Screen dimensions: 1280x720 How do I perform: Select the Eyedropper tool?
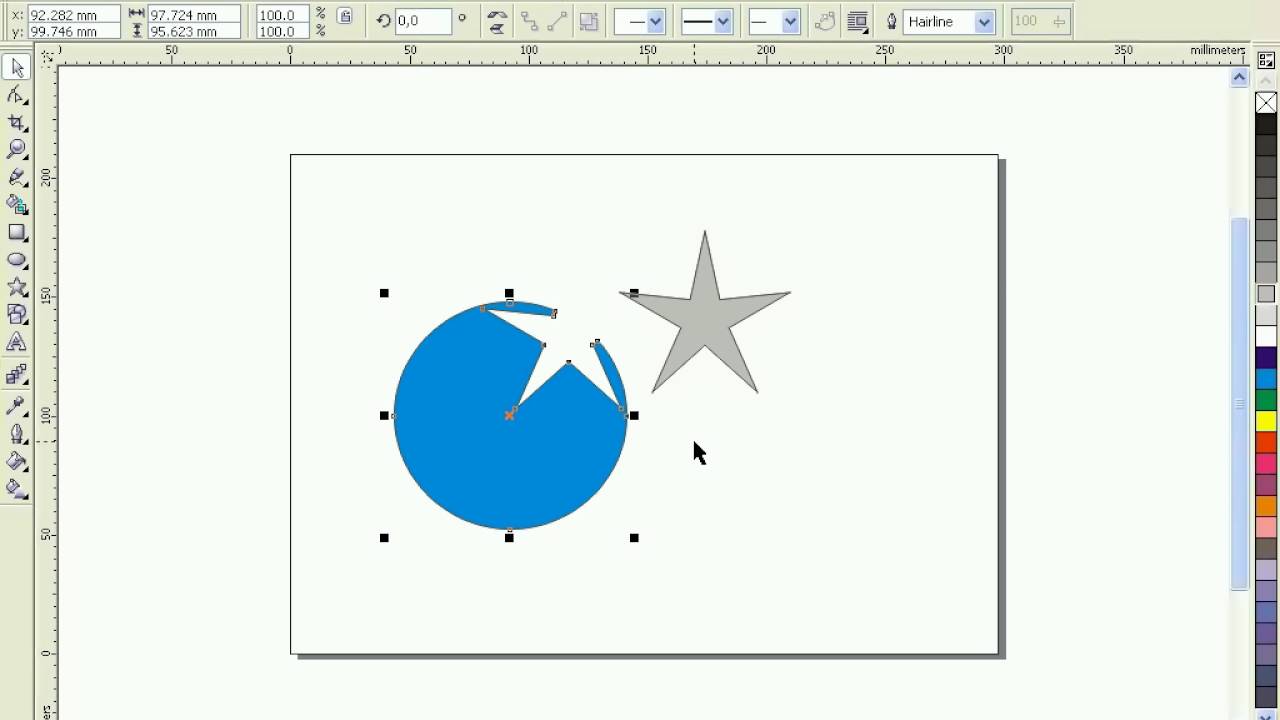(x=17, y=406)
